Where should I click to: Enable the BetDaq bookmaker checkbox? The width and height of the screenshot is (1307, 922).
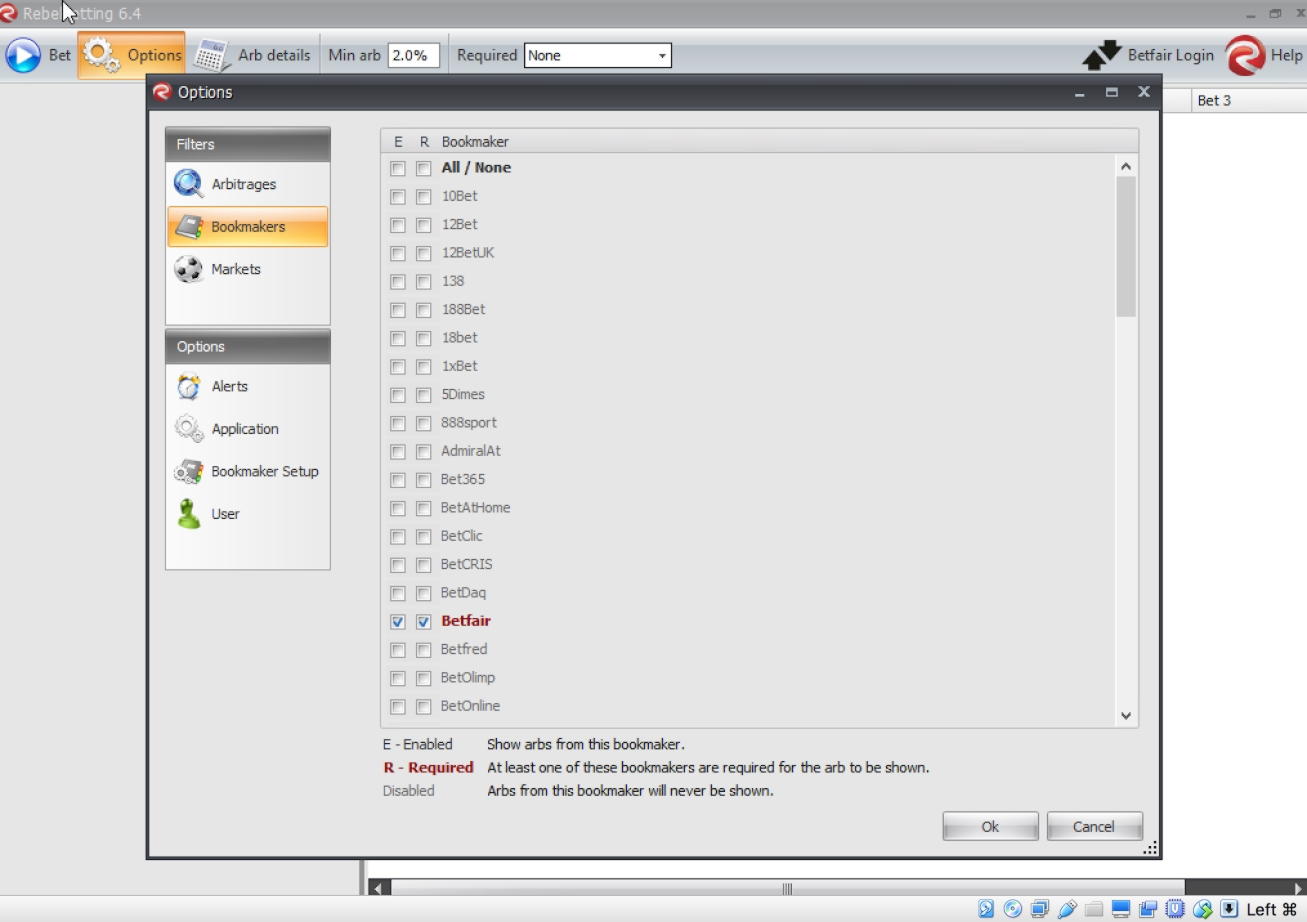pyautogui.click(x=398, y=593)
